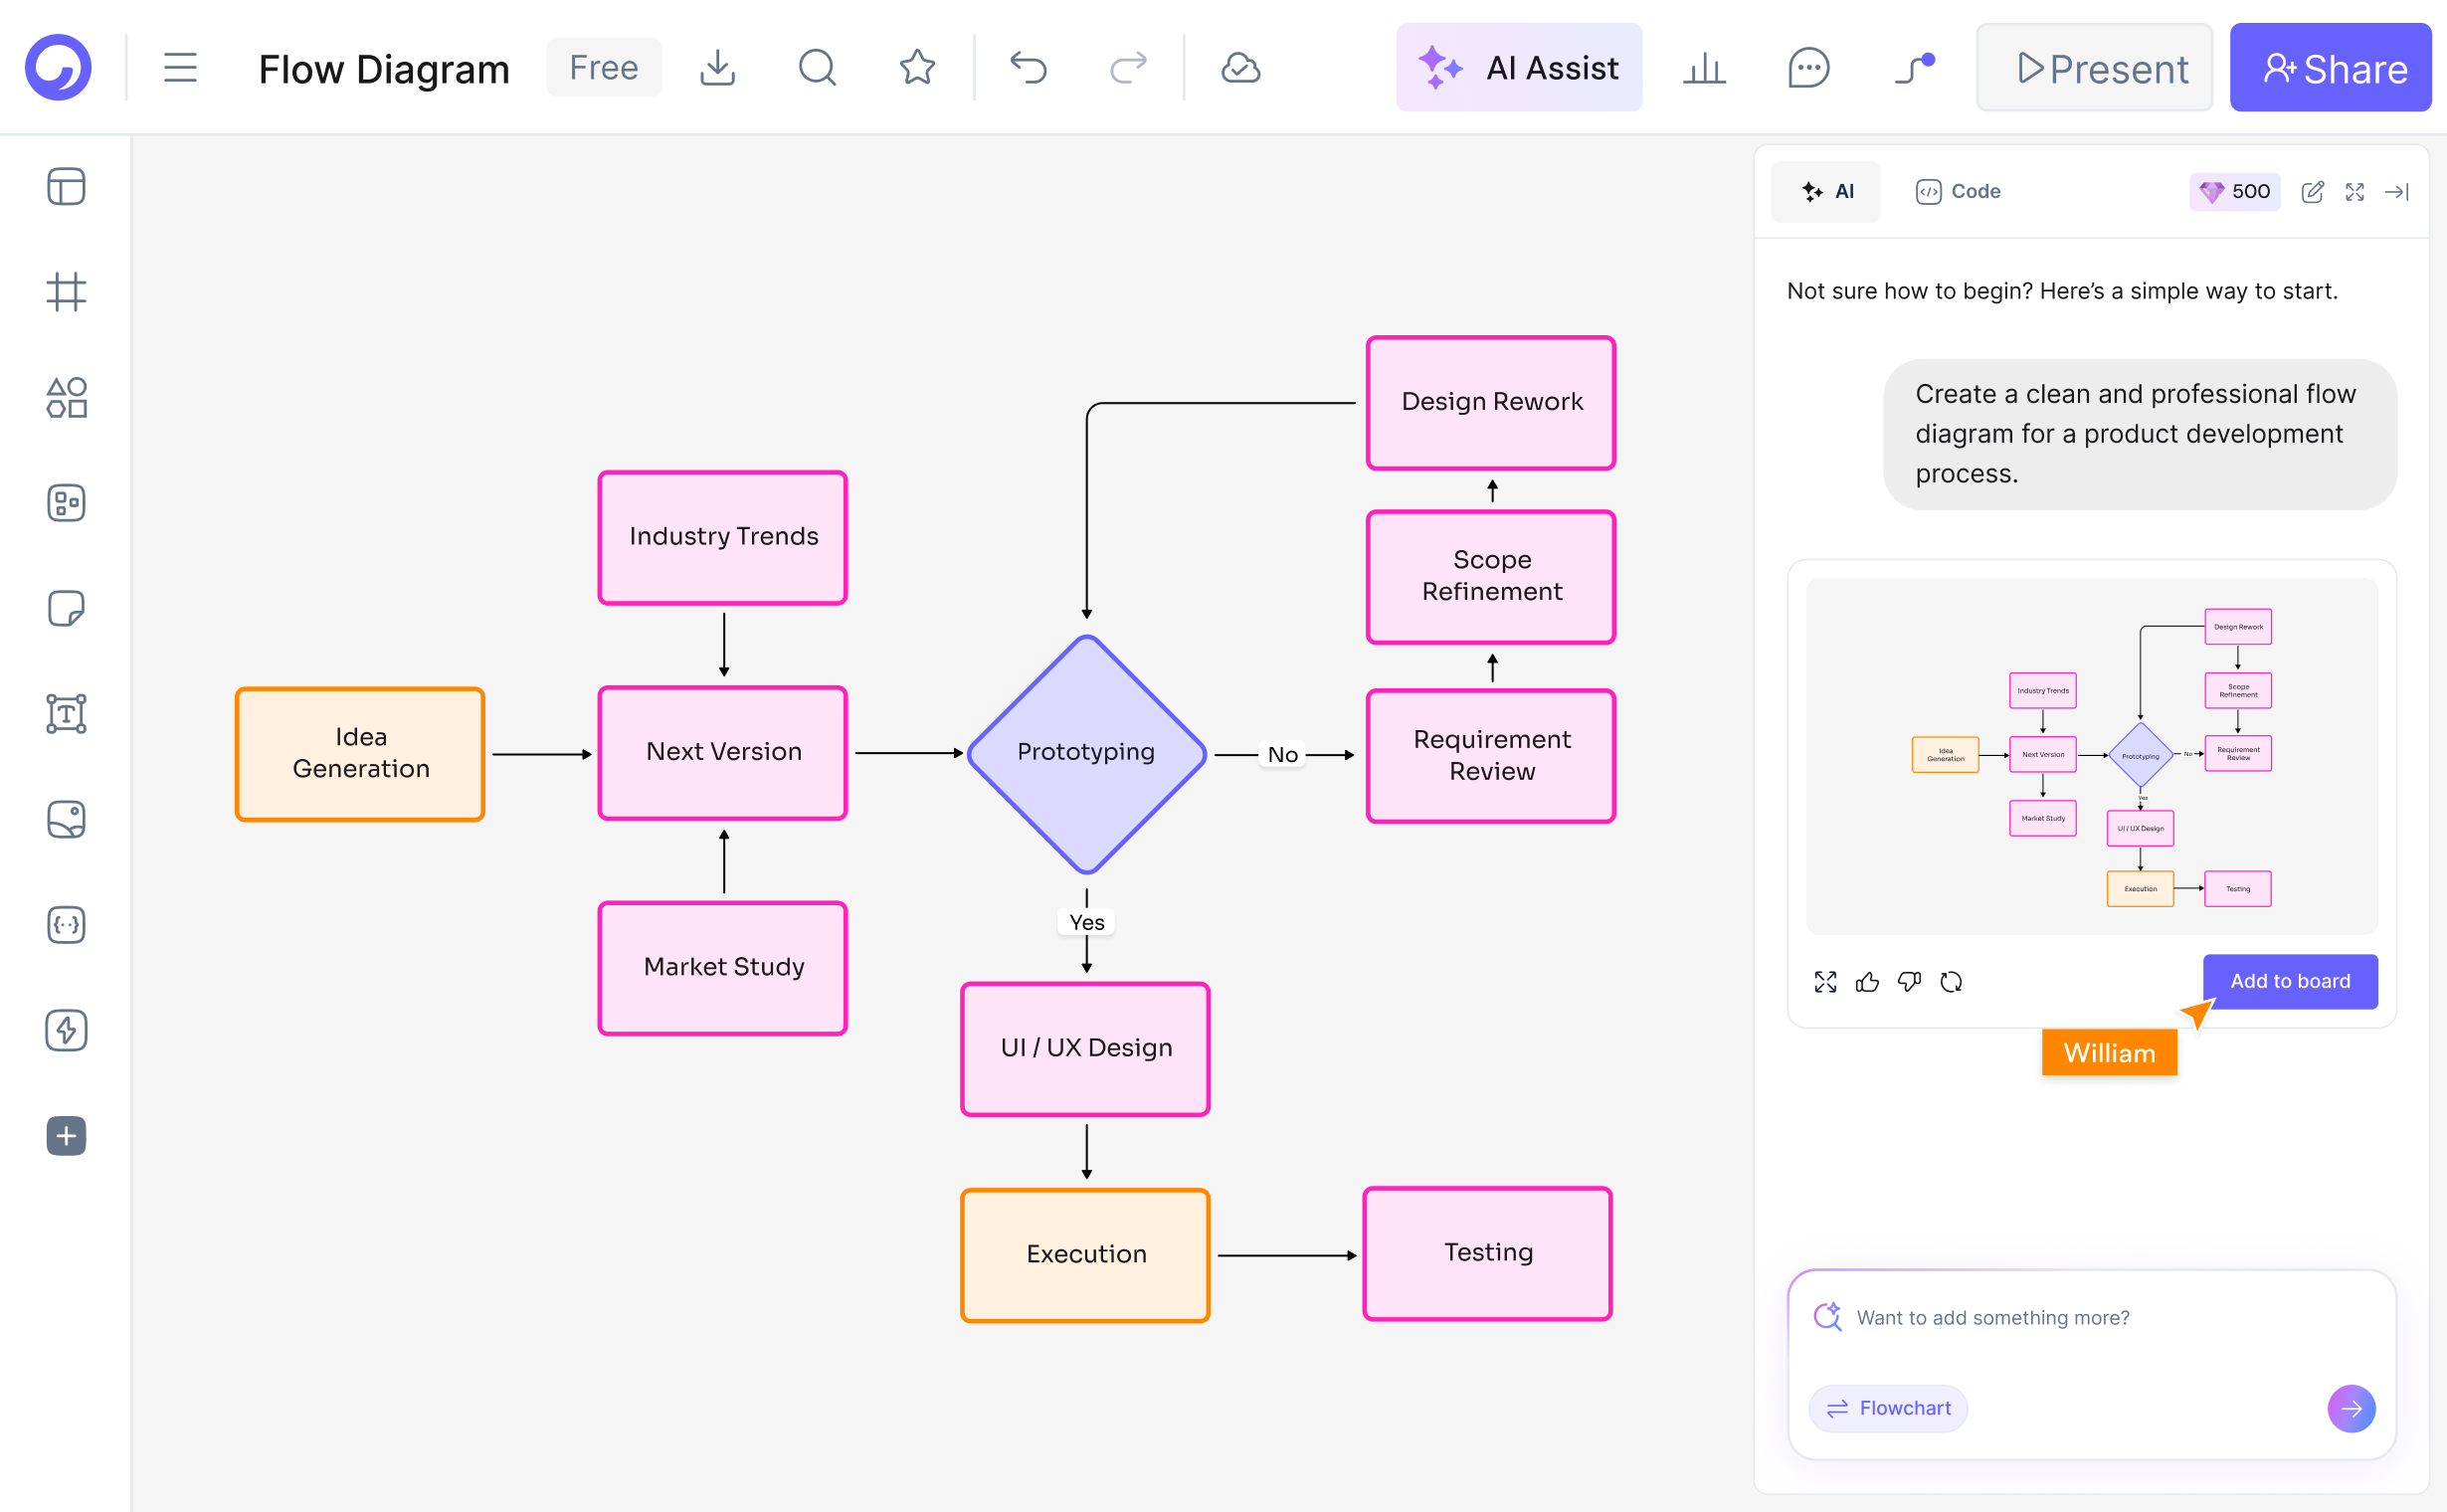Expand the AI panel to fullscreen

click(x=2355, y=192)
